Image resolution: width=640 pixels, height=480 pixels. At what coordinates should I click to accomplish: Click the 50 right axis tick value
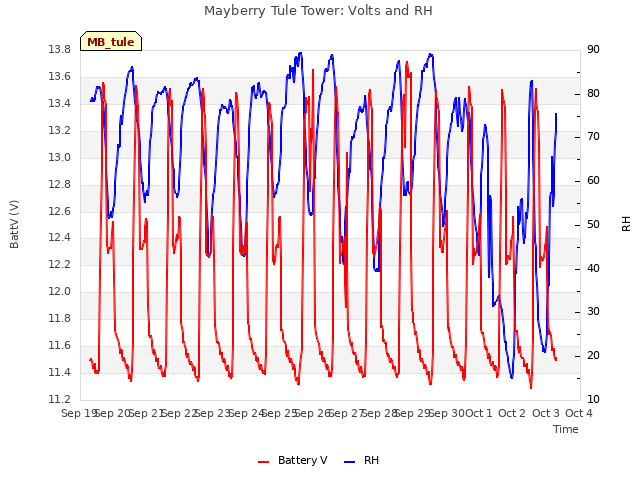(593, 224)
